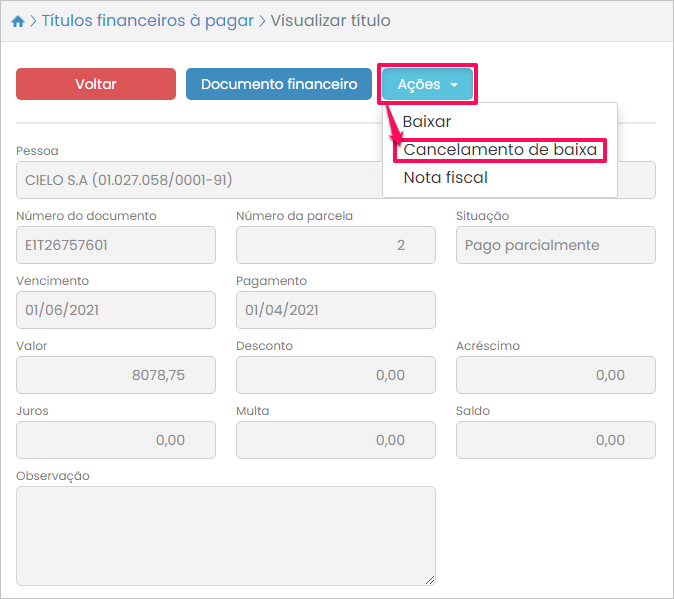Viewport: 674px width, 599px height.
Task: Toggle the Ações dropdown button
Action: pos(427,85)
